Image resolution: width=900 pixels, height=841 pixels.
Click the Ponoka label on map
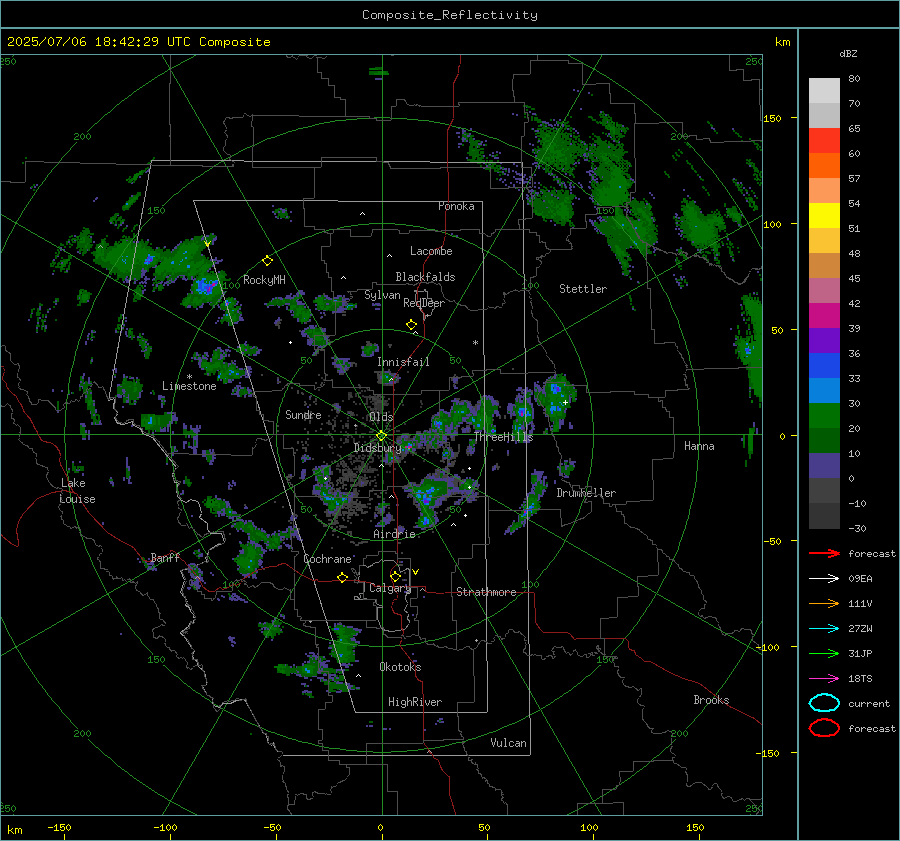(x=456, y=206)
